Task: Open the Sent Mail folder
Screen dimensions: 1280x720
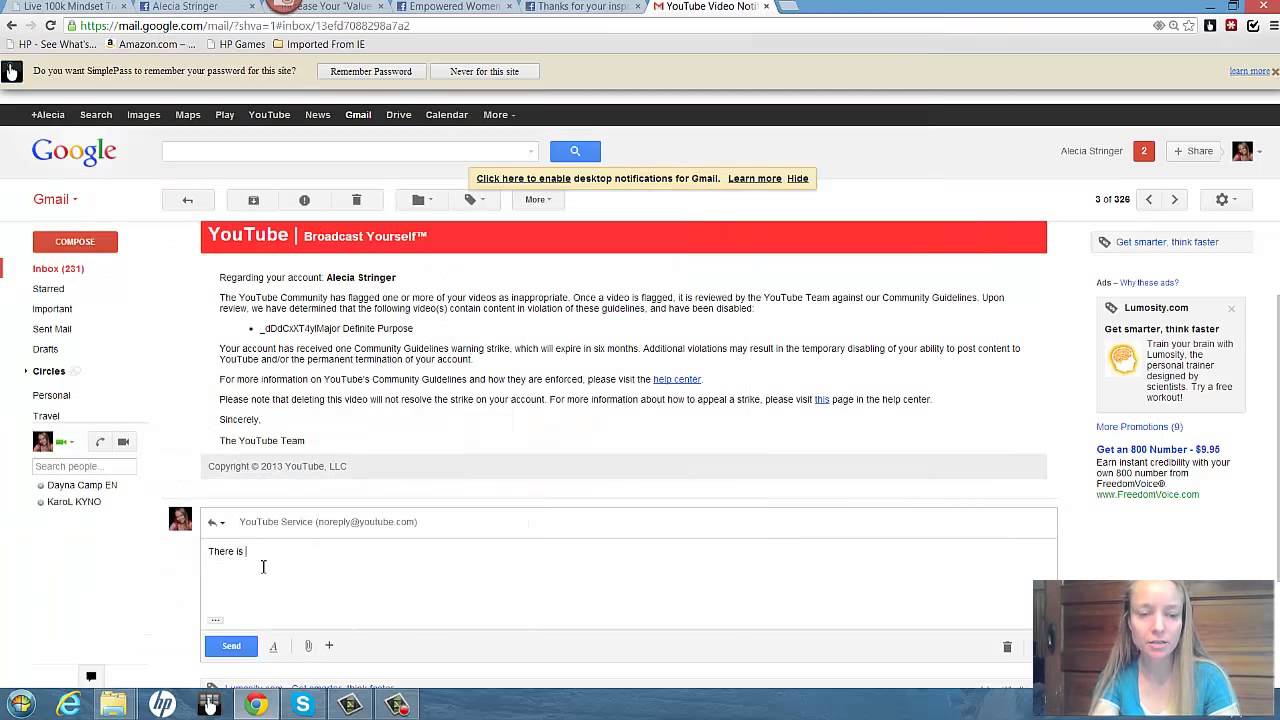Action: click(x=52, y=329)
